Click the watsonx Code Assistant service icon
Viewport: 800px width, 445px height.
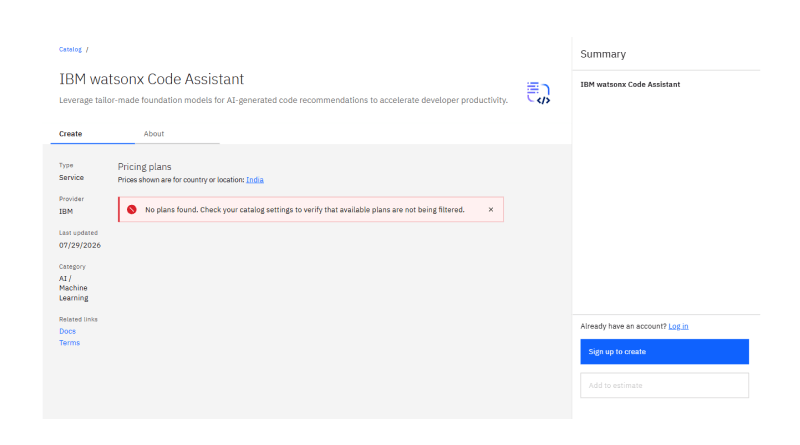coord(538,93)
